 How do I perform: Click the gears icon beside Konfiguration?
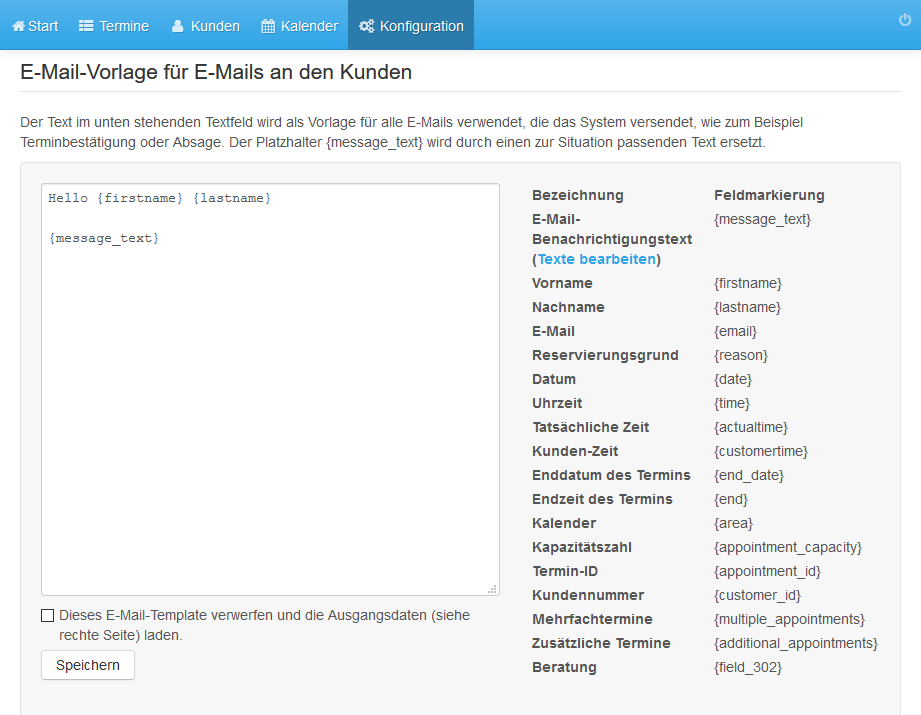(x=367, y=26)
